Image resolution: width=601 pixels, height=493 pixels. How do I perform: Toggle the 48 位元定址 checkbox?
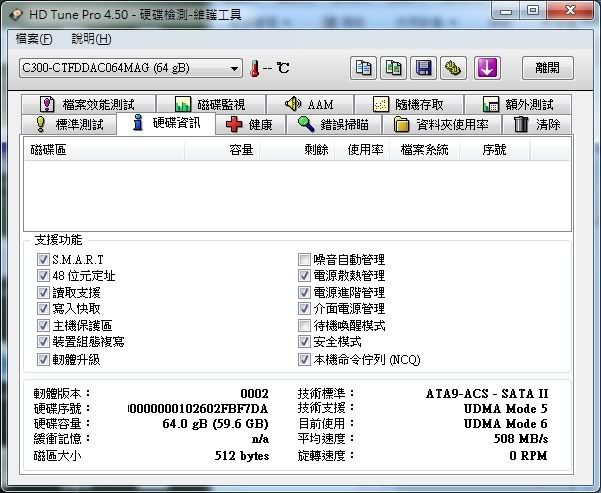[43, 276]
